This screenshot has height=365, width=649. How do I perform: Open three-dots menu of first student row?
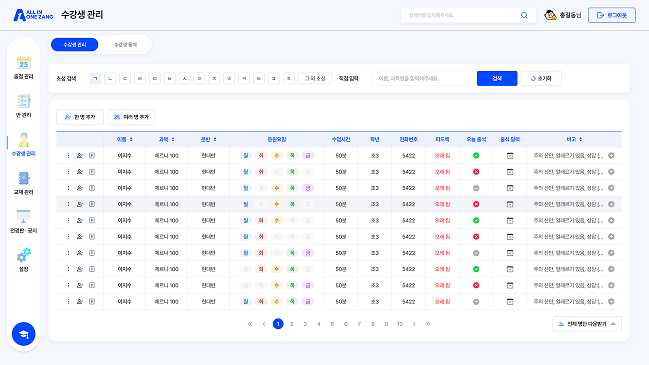[68, 156]
